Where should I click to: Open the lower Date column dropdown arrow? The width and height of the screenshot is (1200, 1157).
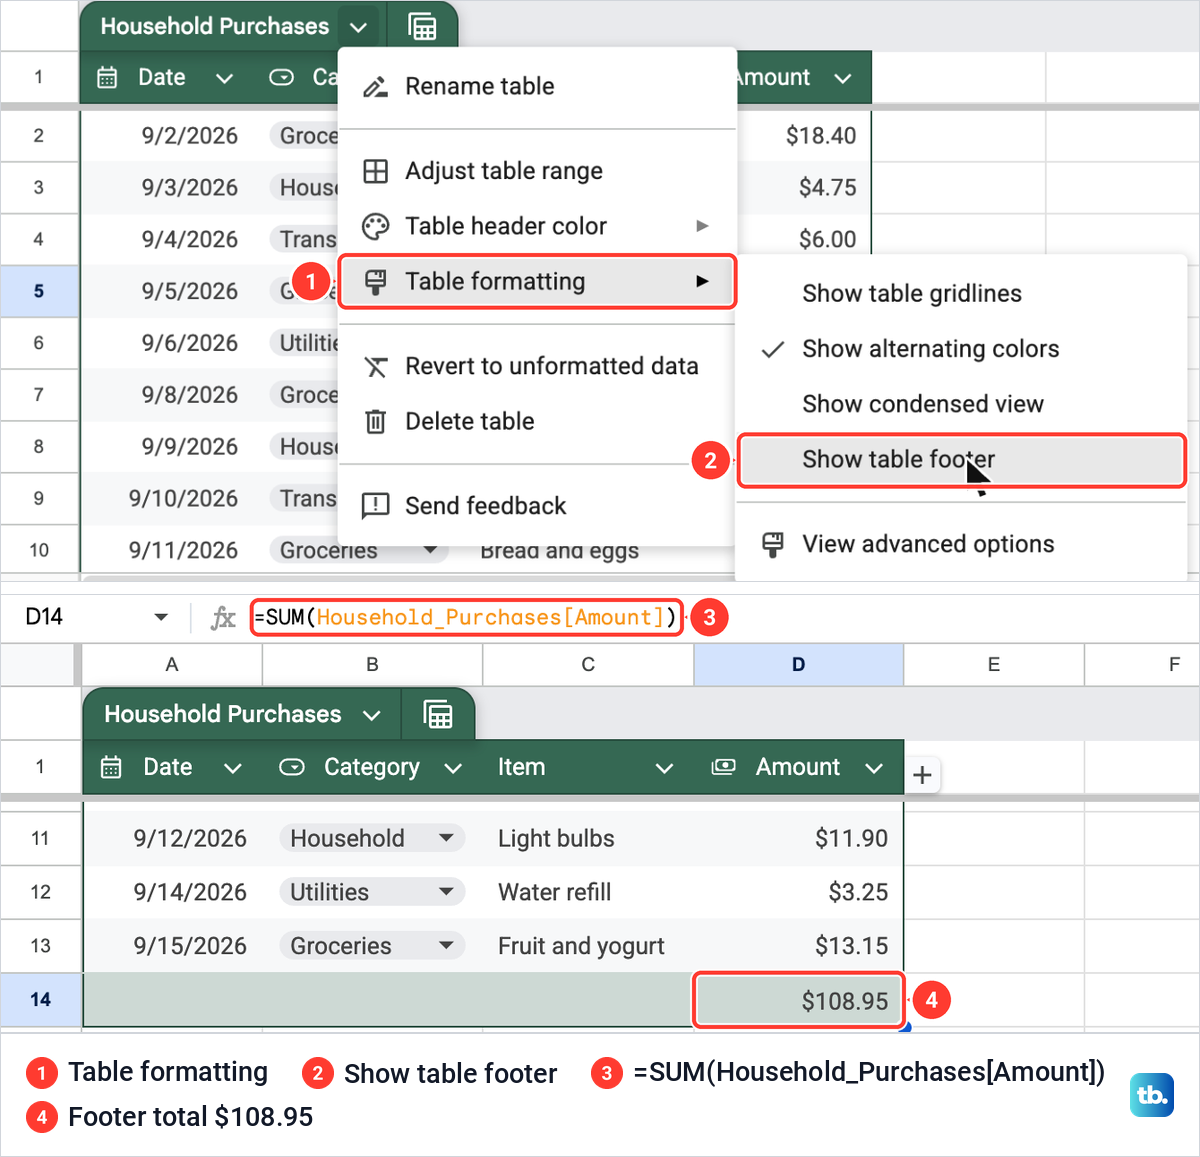pos(232,768)
